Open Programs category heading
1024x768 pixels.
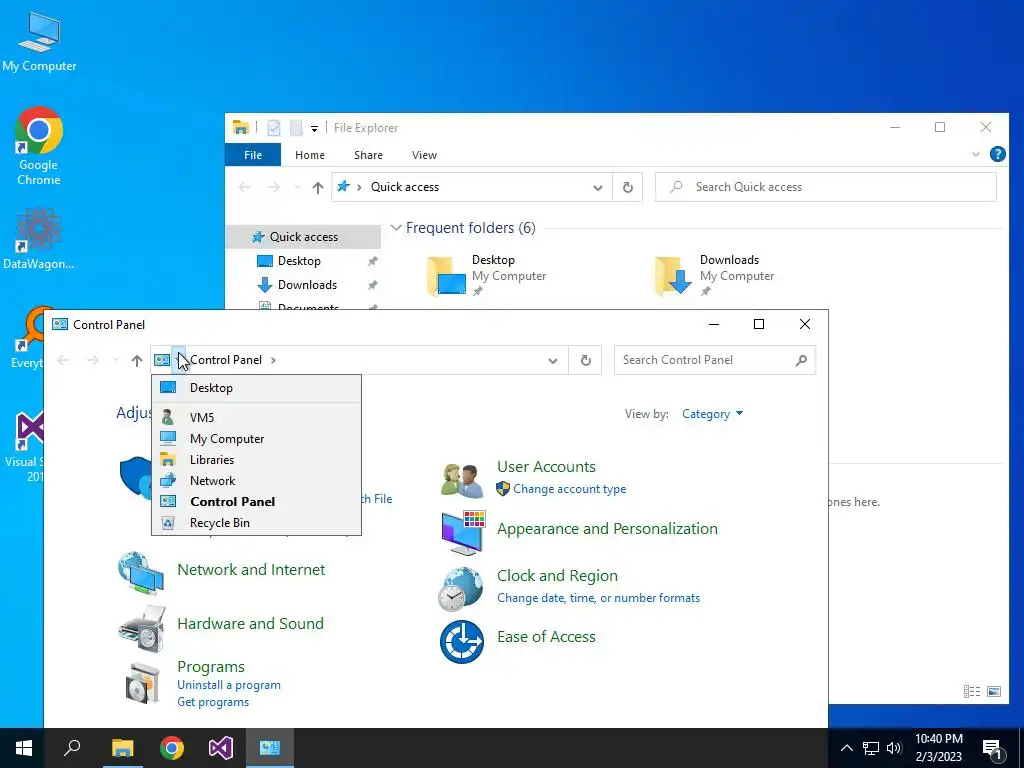pos(211,667)
